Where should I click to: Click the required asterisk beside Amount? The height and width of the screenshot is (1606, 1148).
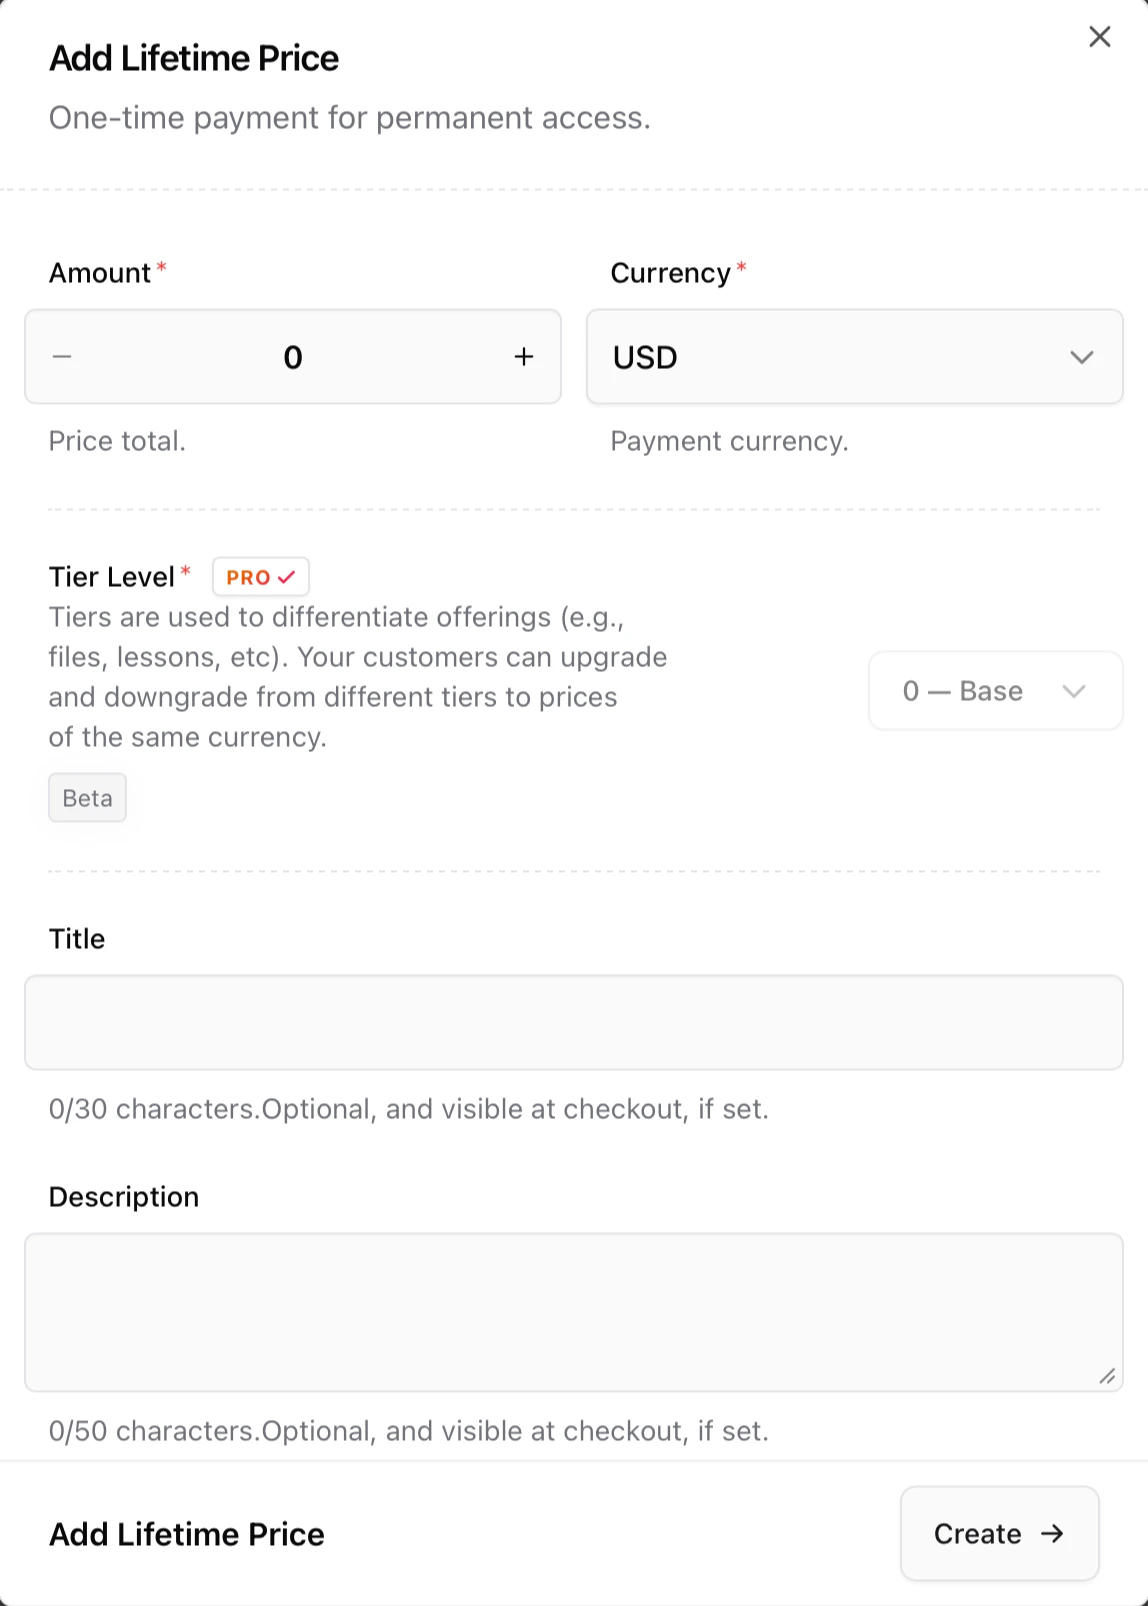click(x=161, y=266)
